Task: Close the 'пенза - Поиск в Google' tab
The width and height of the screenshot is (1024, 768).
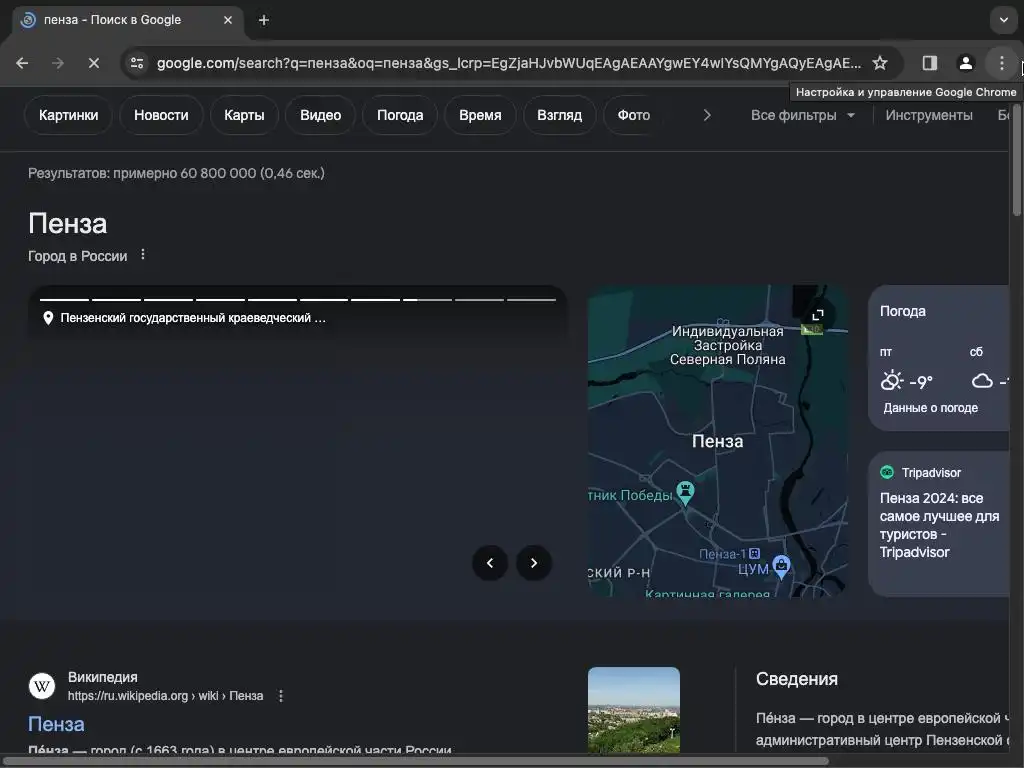Action: pos(228,20)
